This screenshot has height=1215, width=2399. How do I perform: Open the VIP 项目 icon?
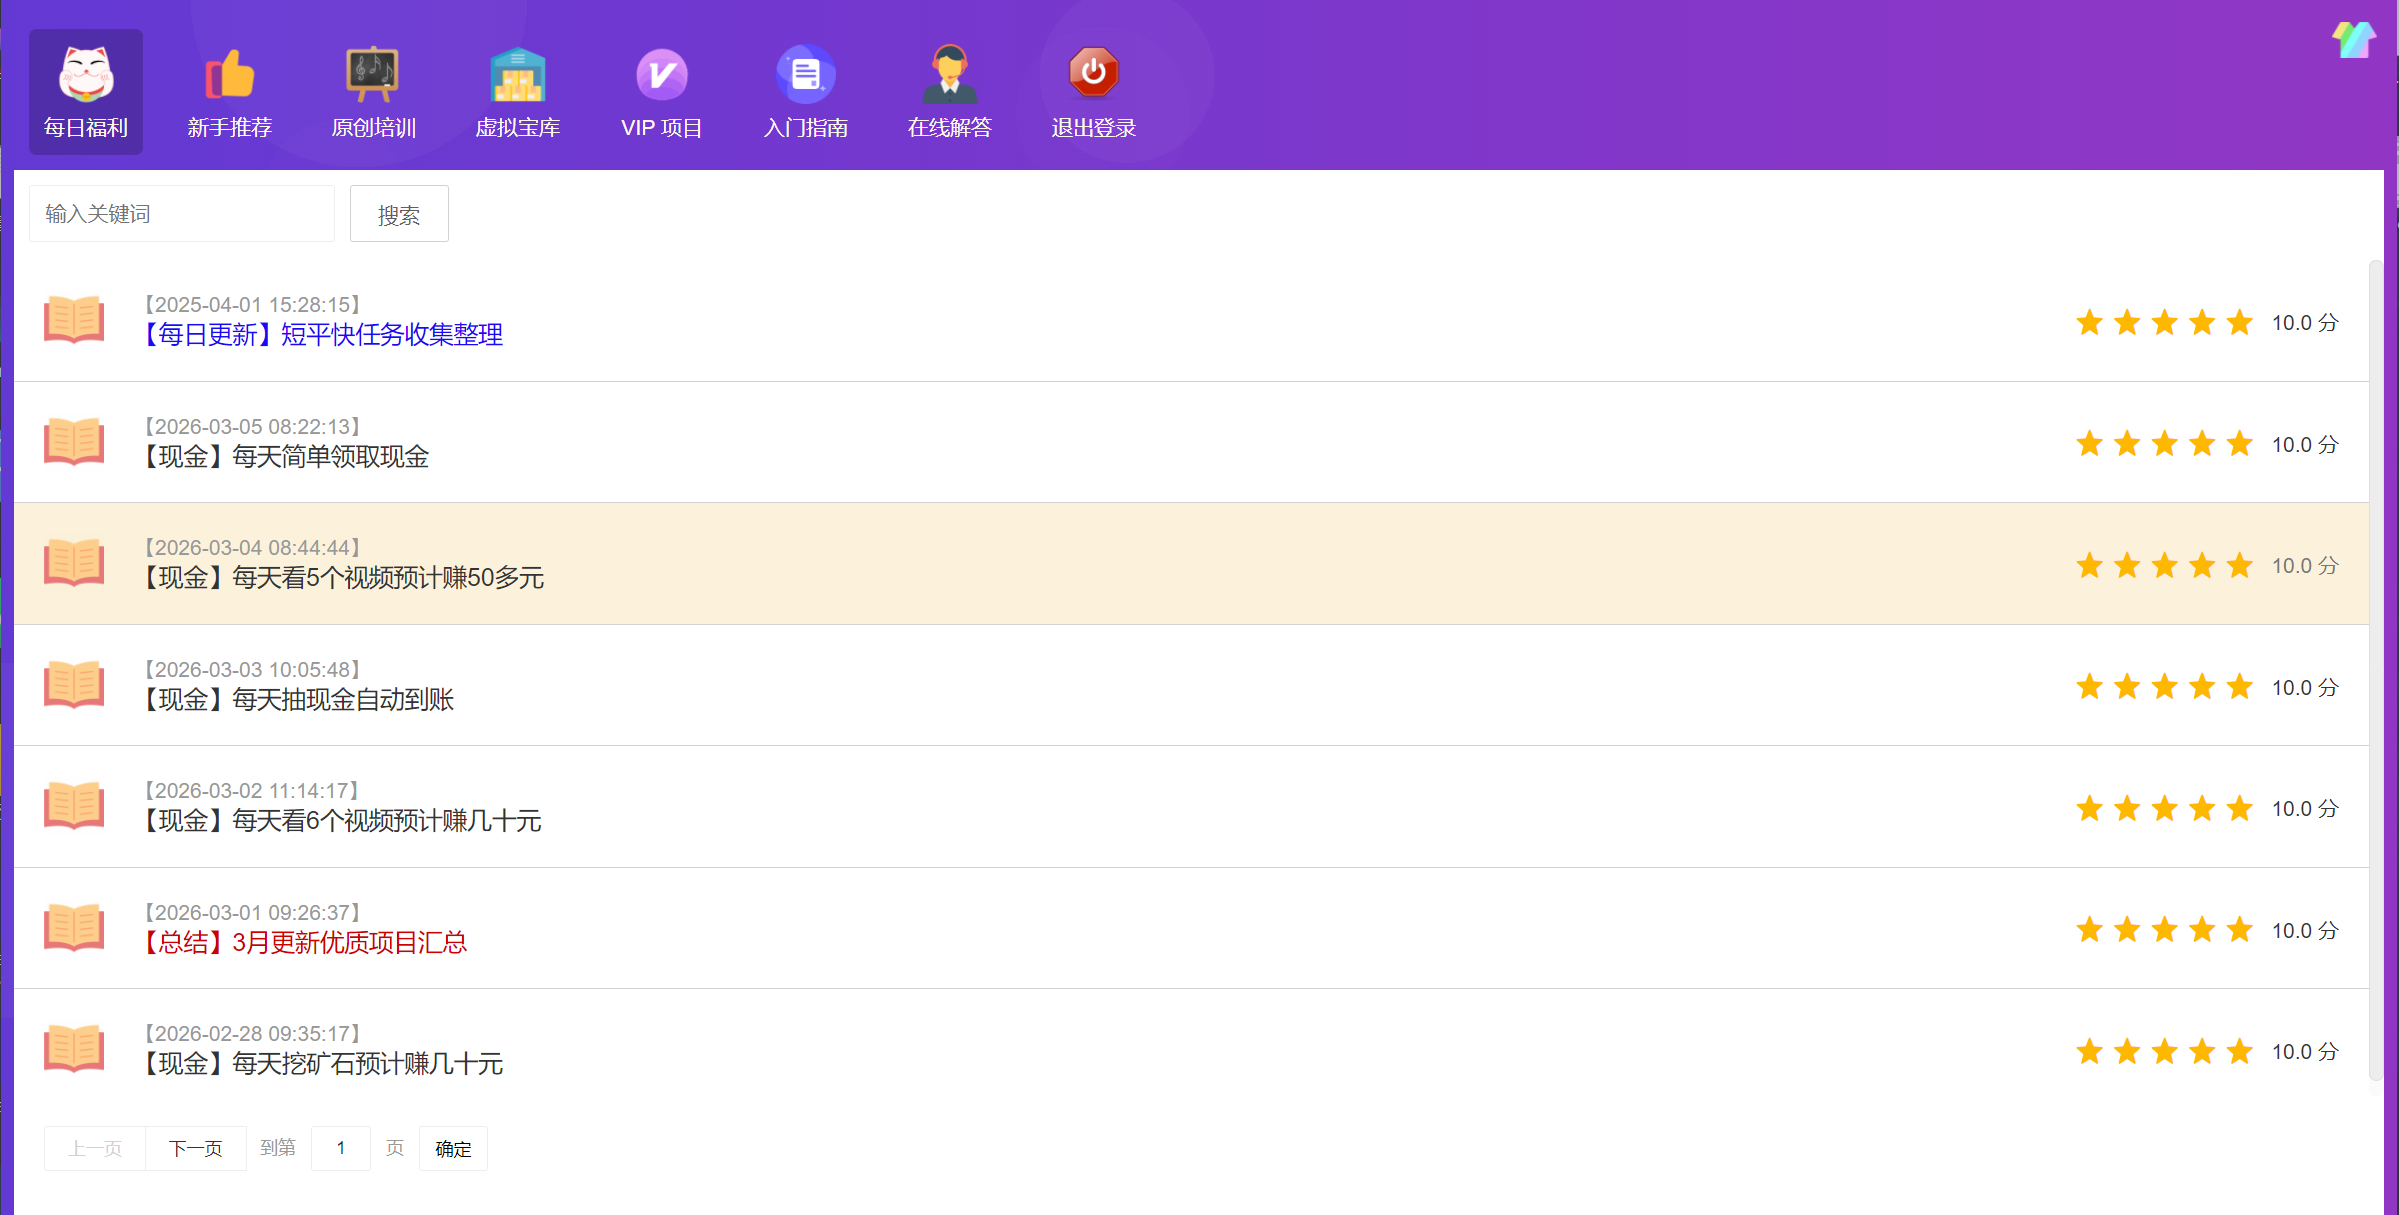661,75
